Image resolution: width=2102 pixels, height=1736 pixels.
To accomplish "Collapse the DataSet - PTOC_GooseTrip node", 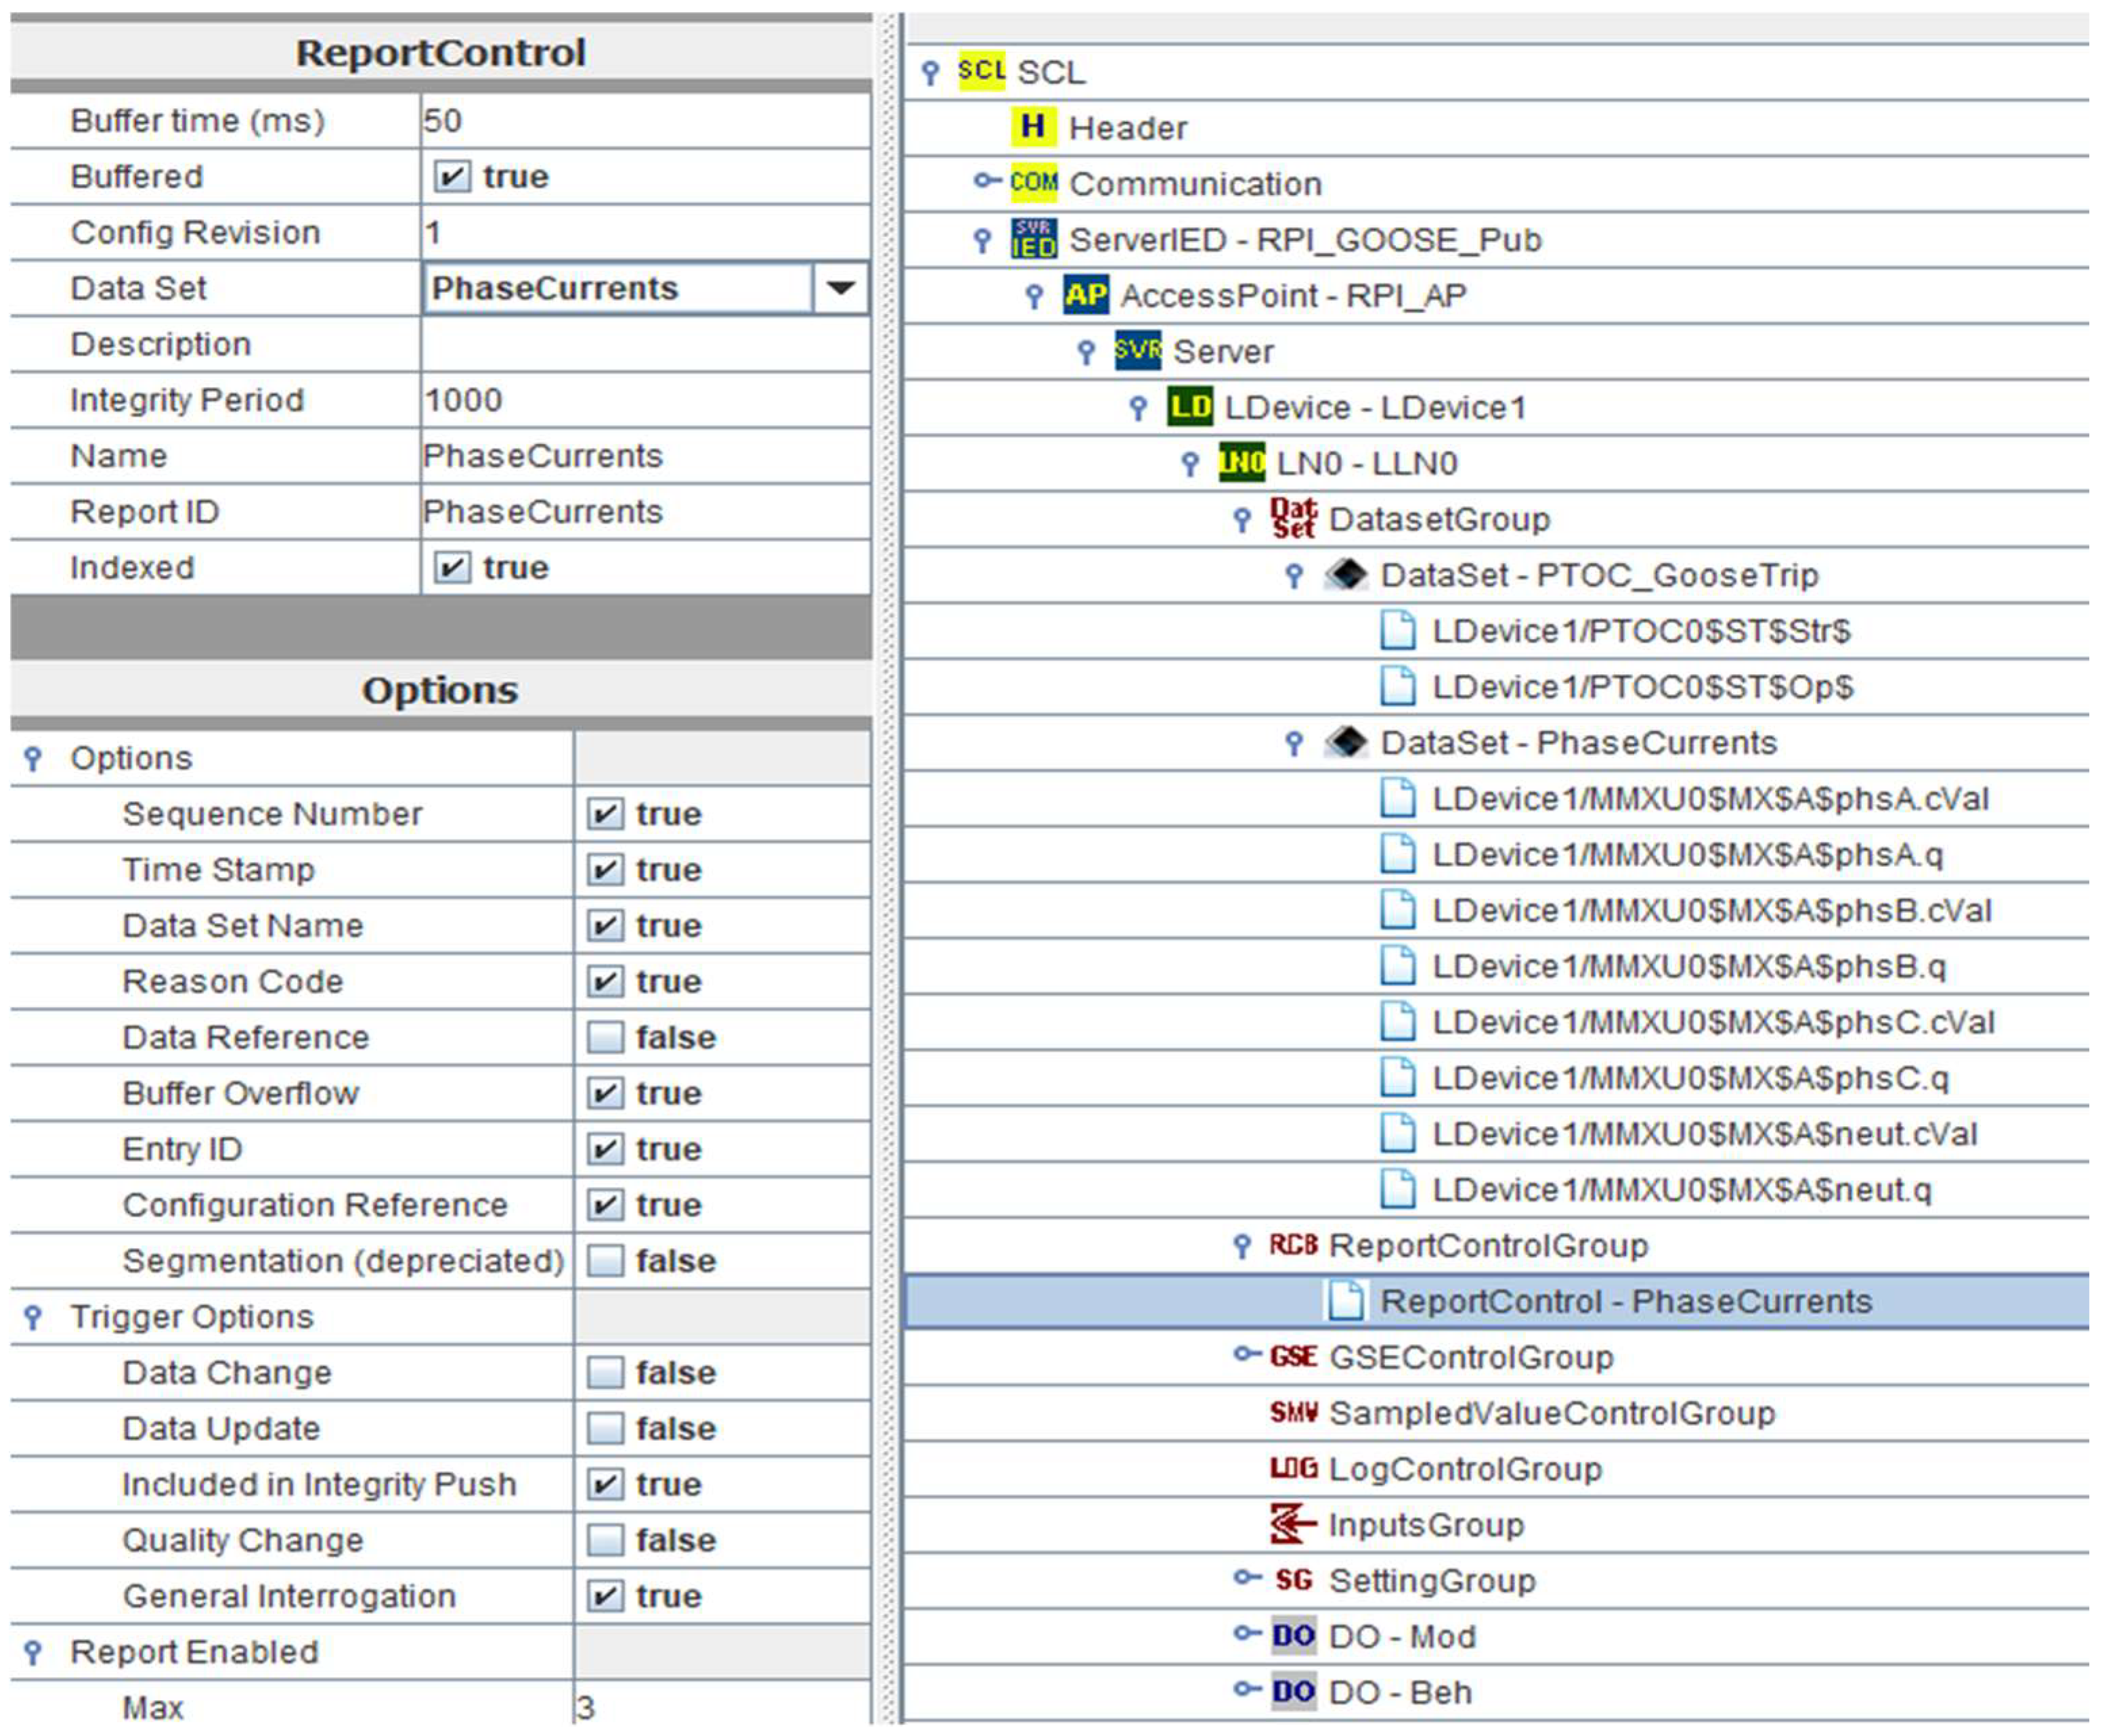I will (1293, 576).
